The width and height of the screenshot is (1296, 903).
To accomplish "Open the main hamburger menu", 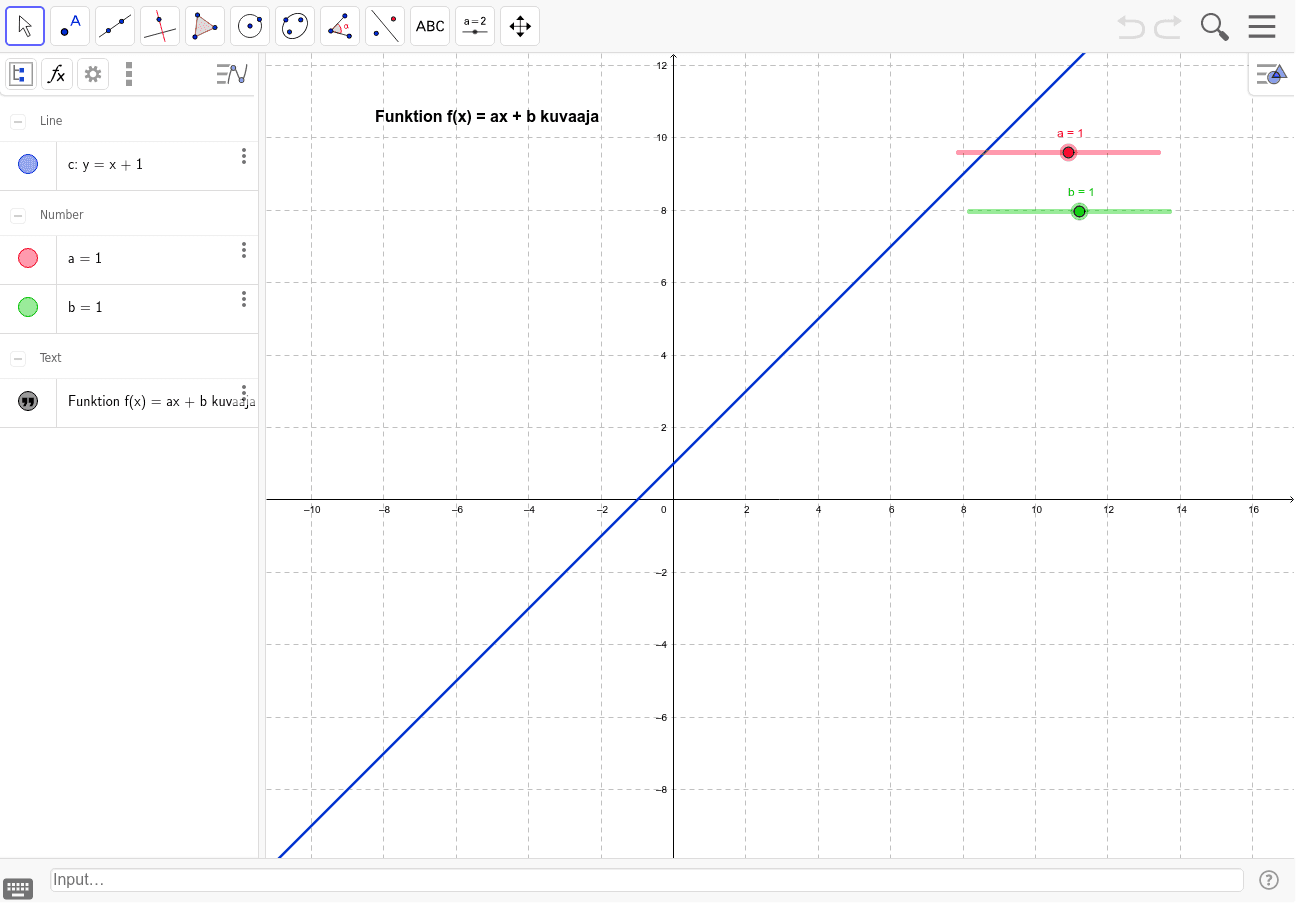I will coord(1262,27).
